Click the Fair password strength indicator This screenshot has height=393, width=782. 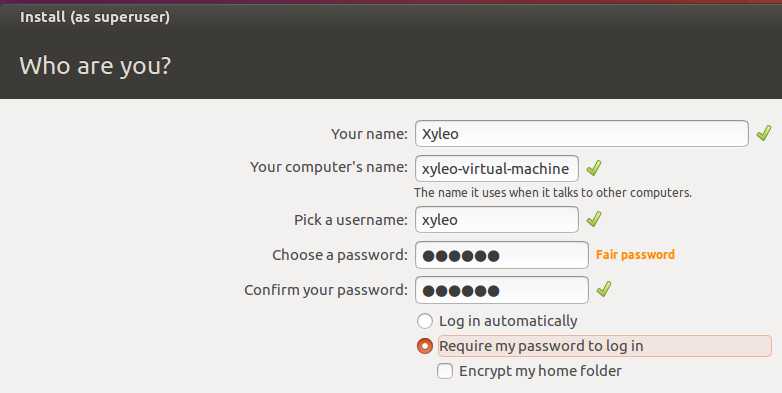coord(635,254)
